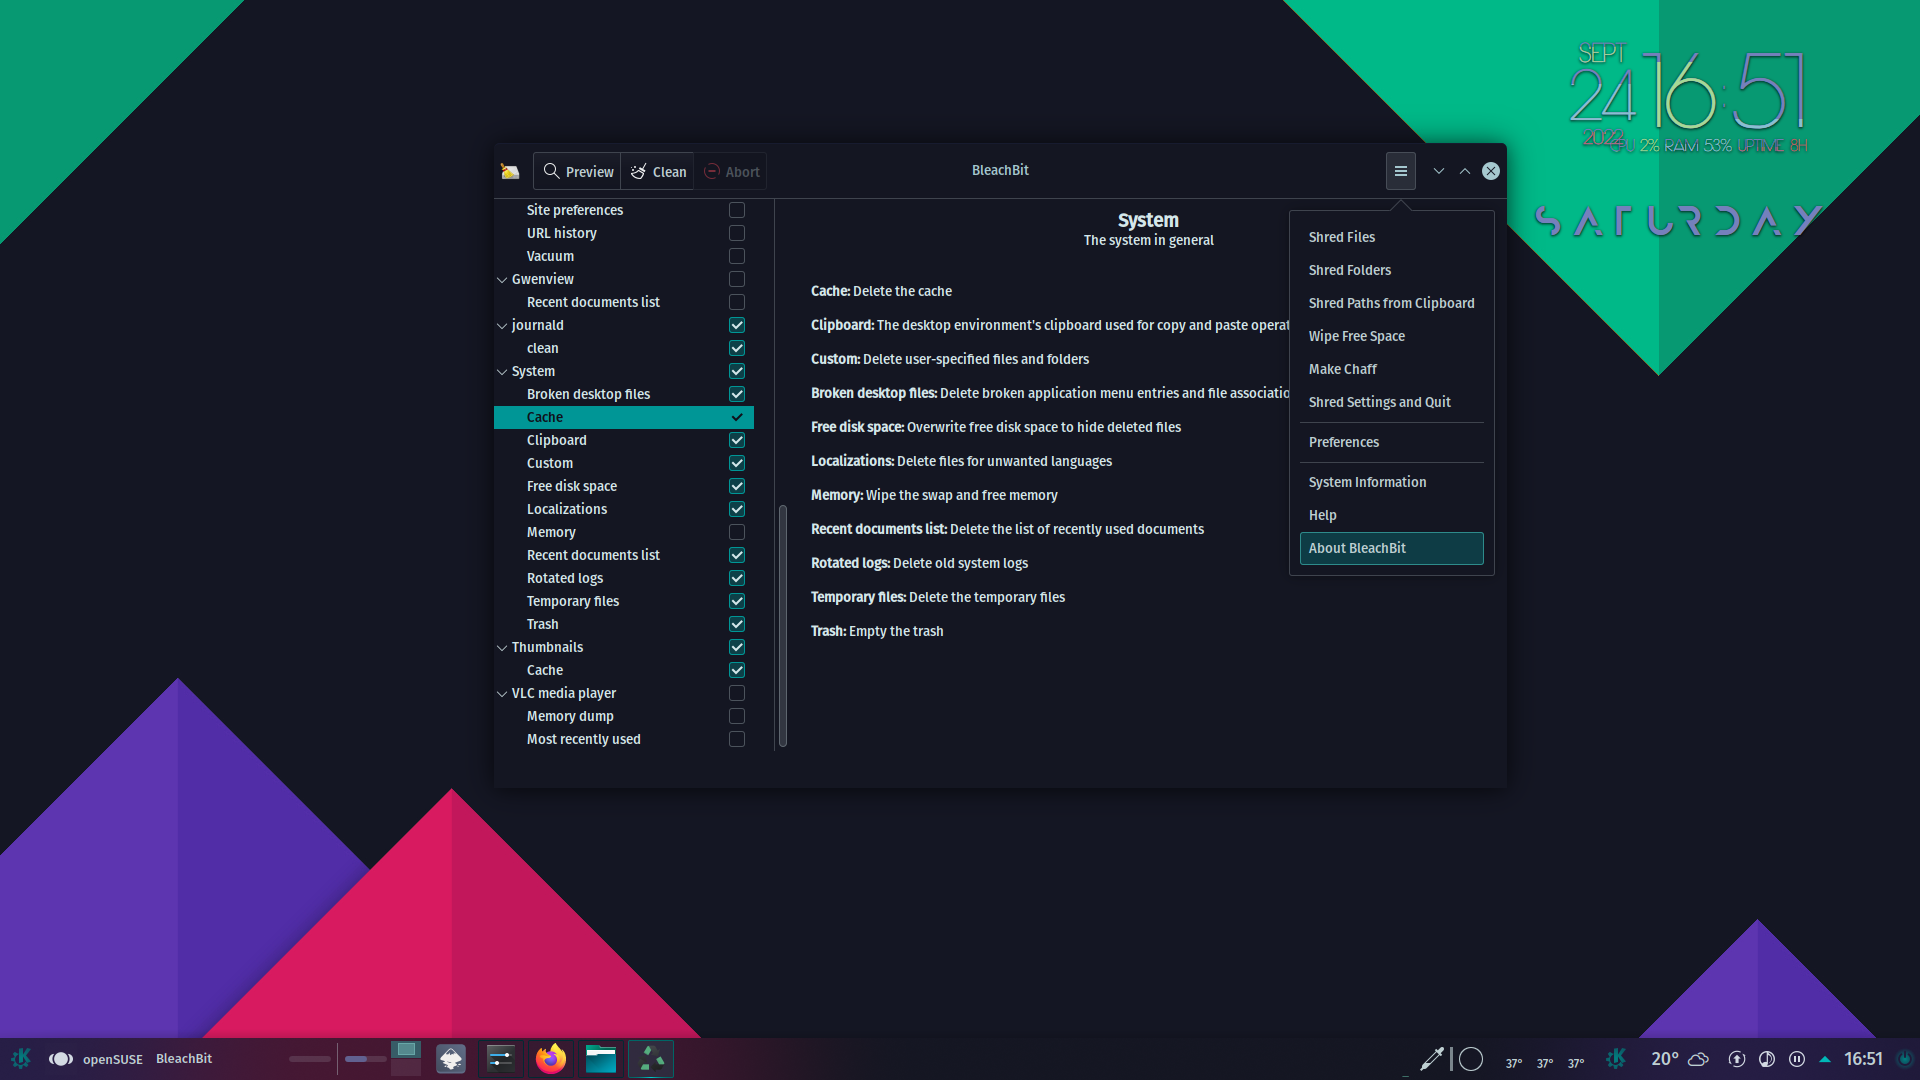Open the hamburger menu button

tap(1400, 171)
